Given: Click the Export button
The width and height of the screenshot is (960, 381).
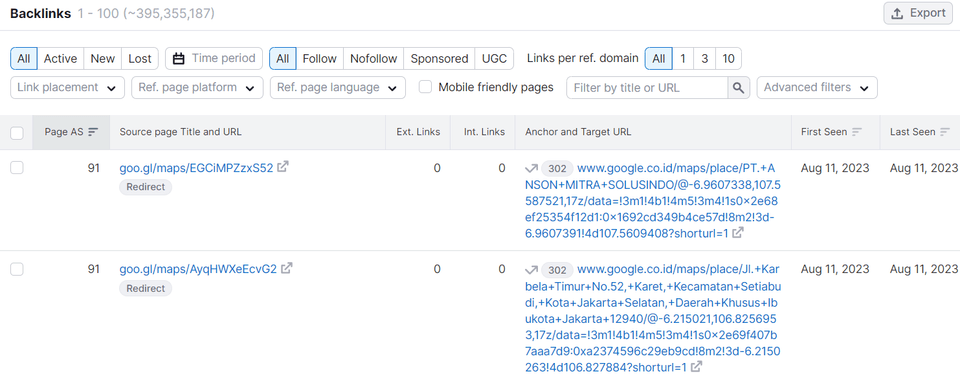Looking at the screenshot, I should click(918, 13).
